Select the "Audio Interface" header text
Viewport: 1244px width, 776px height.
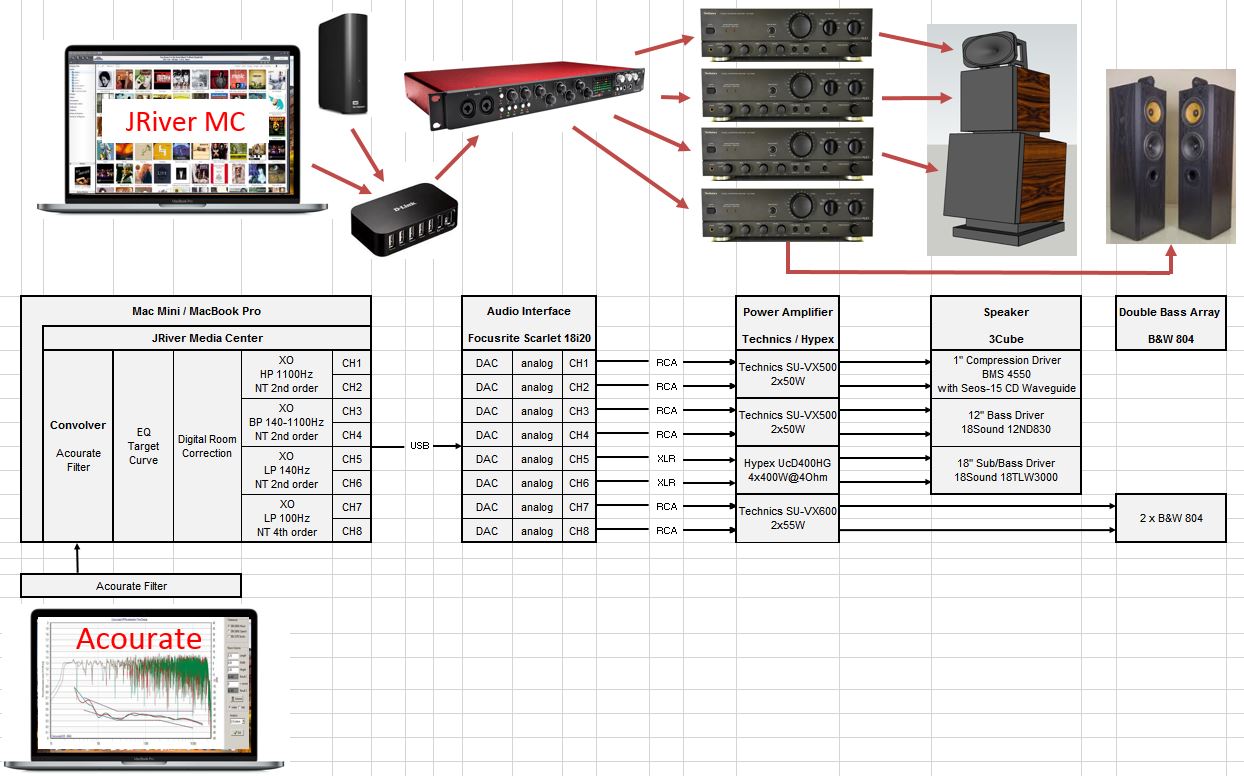(x=528, y=312)
